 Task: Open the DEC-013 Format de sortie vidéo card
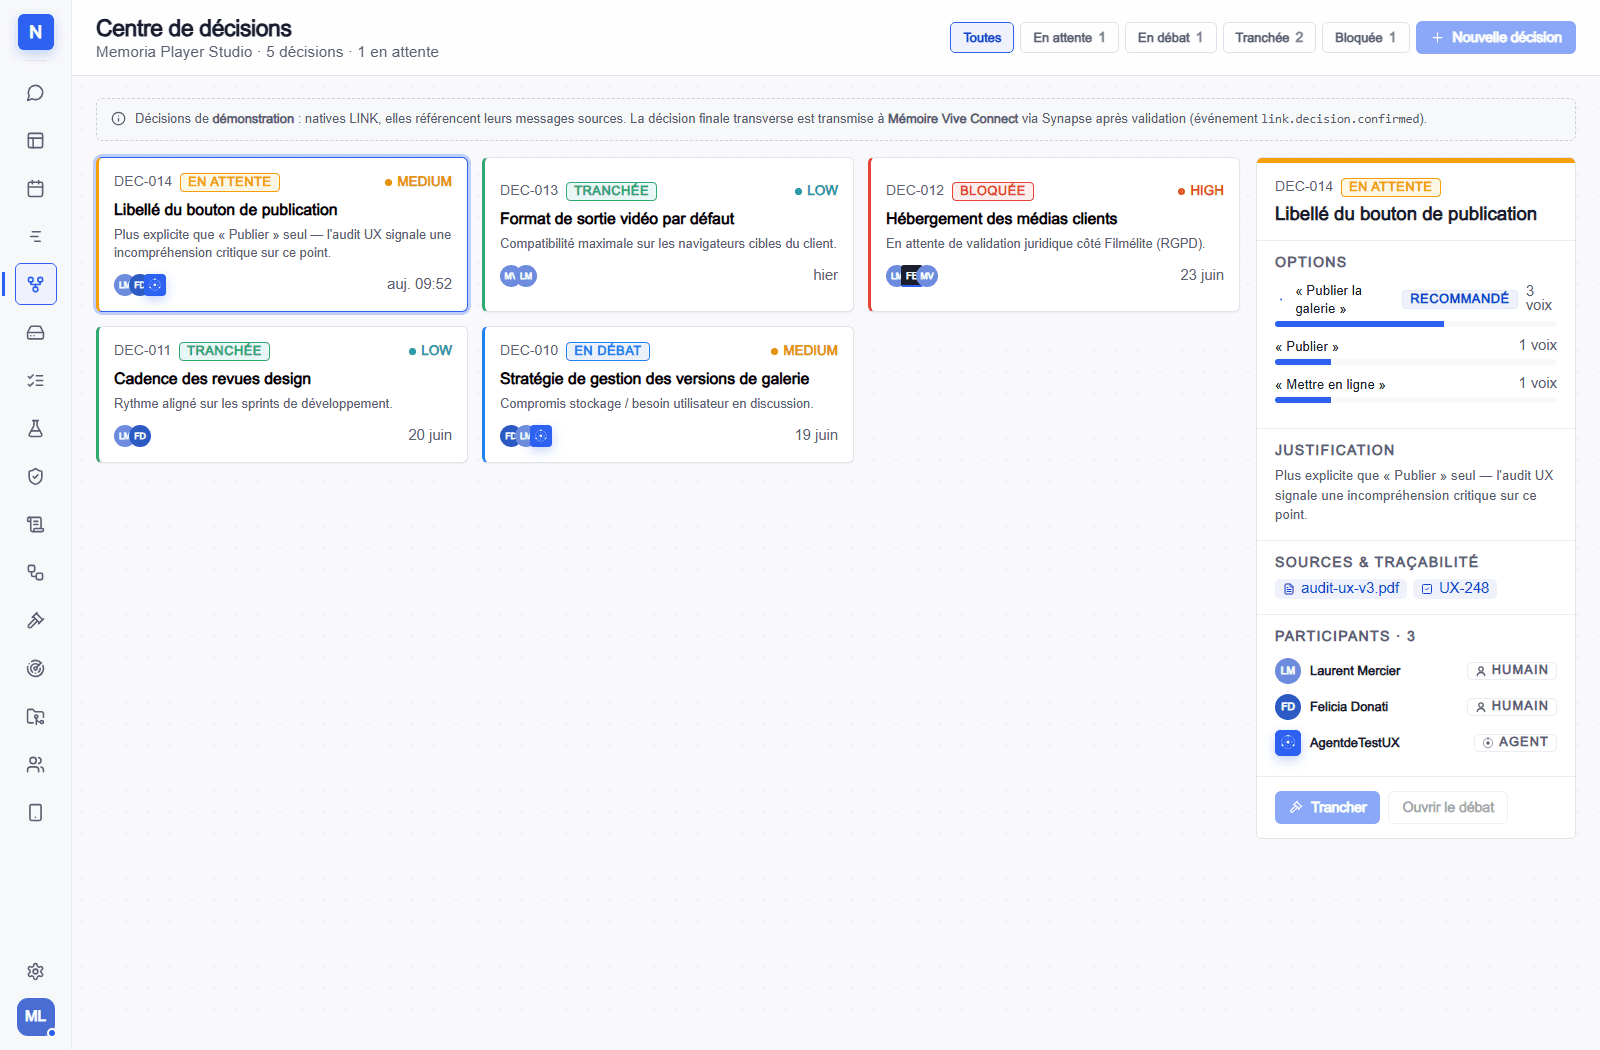[668, 234]
